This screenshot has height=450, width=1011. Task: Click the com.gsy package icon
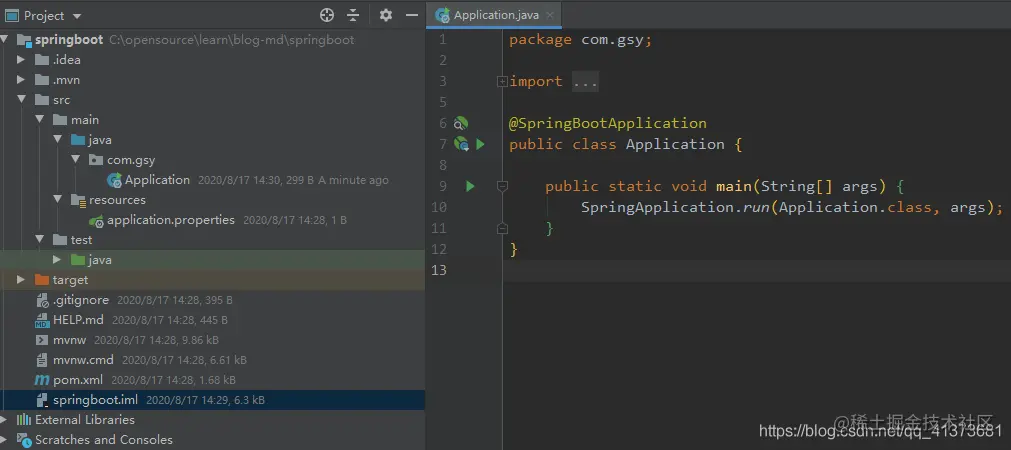(95, 160)
